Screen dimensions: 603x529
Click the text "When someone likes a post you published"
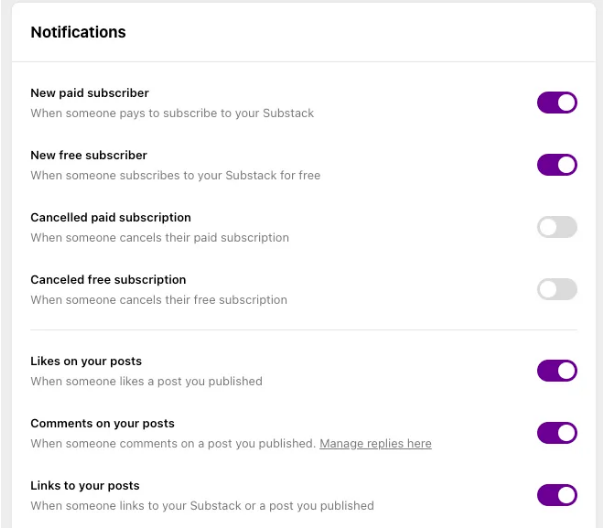(146, 381)
